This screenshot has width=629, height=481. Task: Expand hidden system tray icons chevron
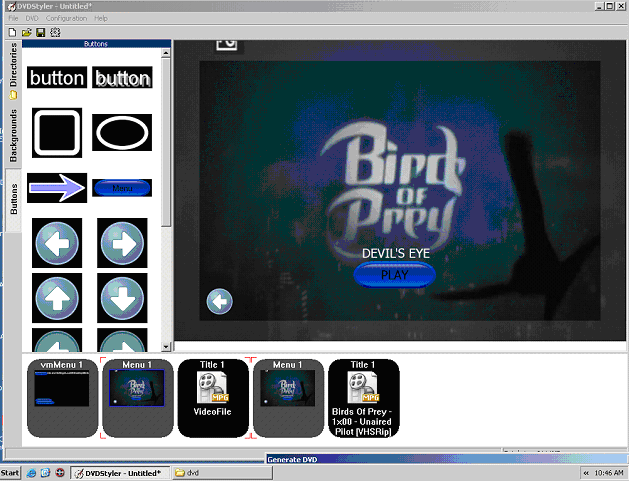click(586, 473)
